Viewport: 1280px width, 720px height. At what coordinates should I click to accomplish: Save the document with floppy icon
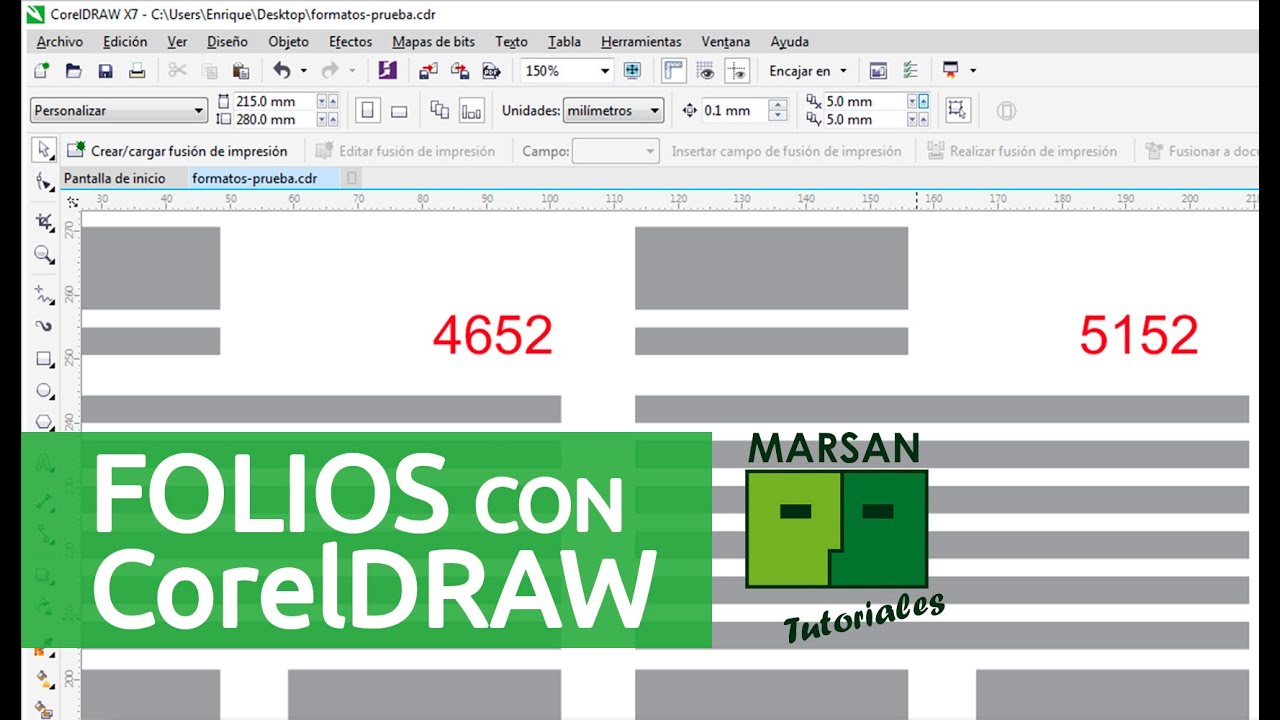pos(105,71)
